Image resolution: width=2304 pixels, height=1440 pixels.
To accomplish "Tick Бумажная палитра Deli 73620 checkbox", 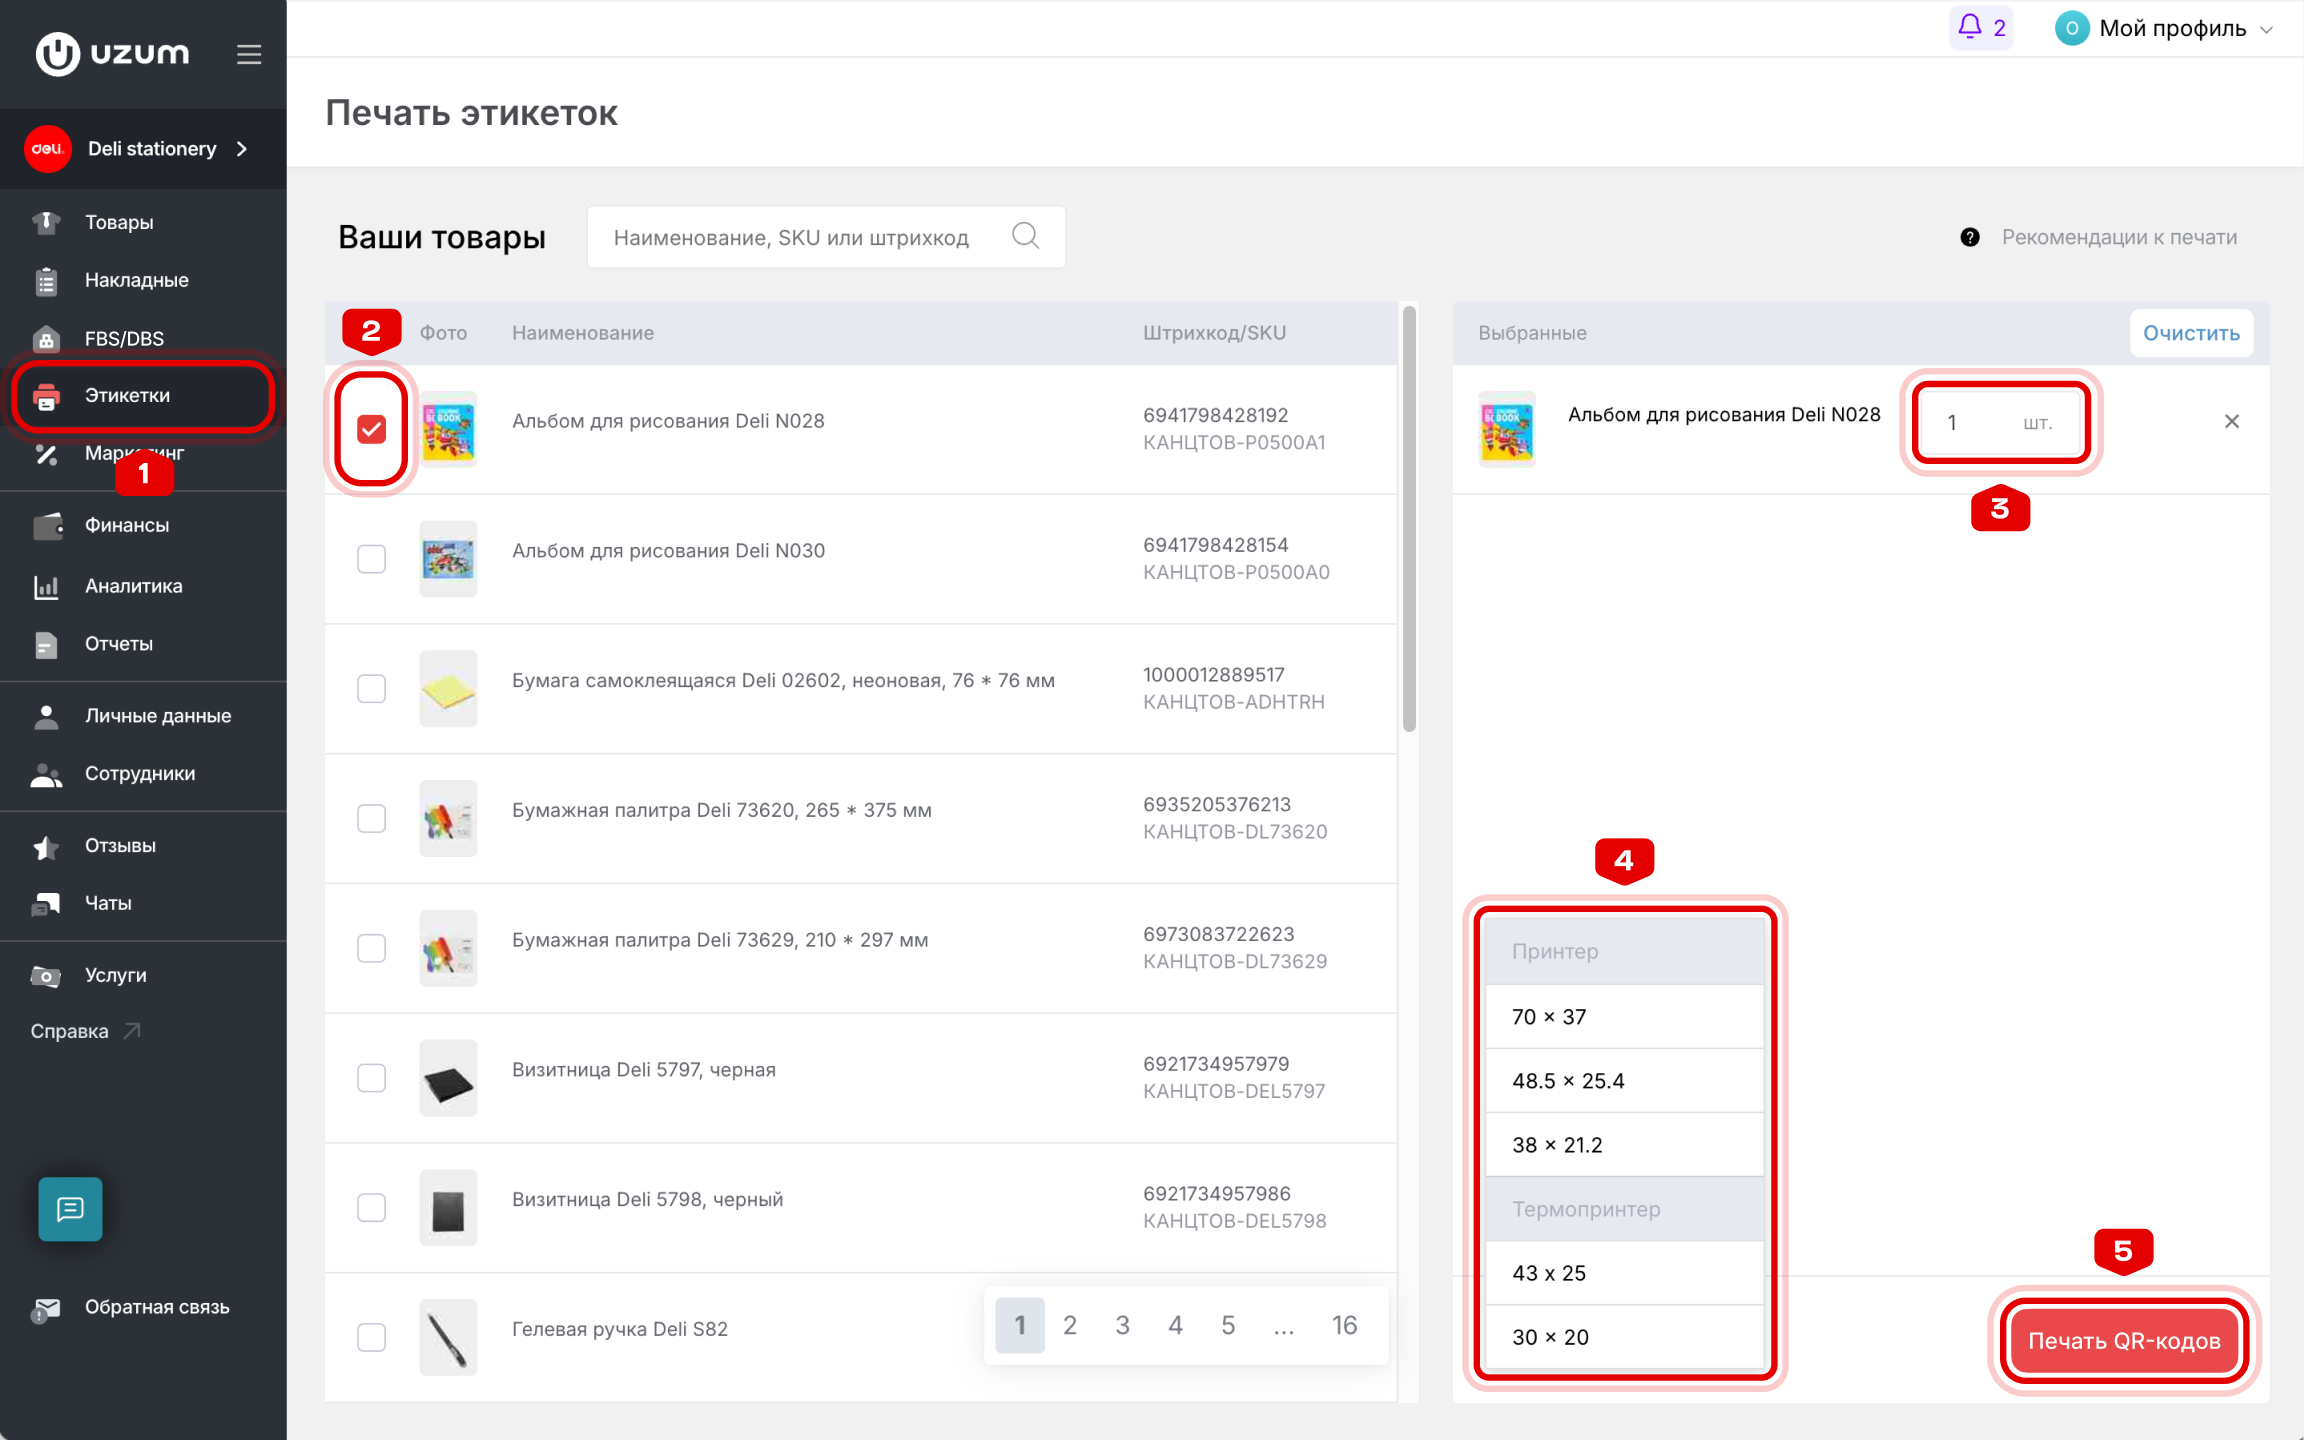I will coord(371,819).
